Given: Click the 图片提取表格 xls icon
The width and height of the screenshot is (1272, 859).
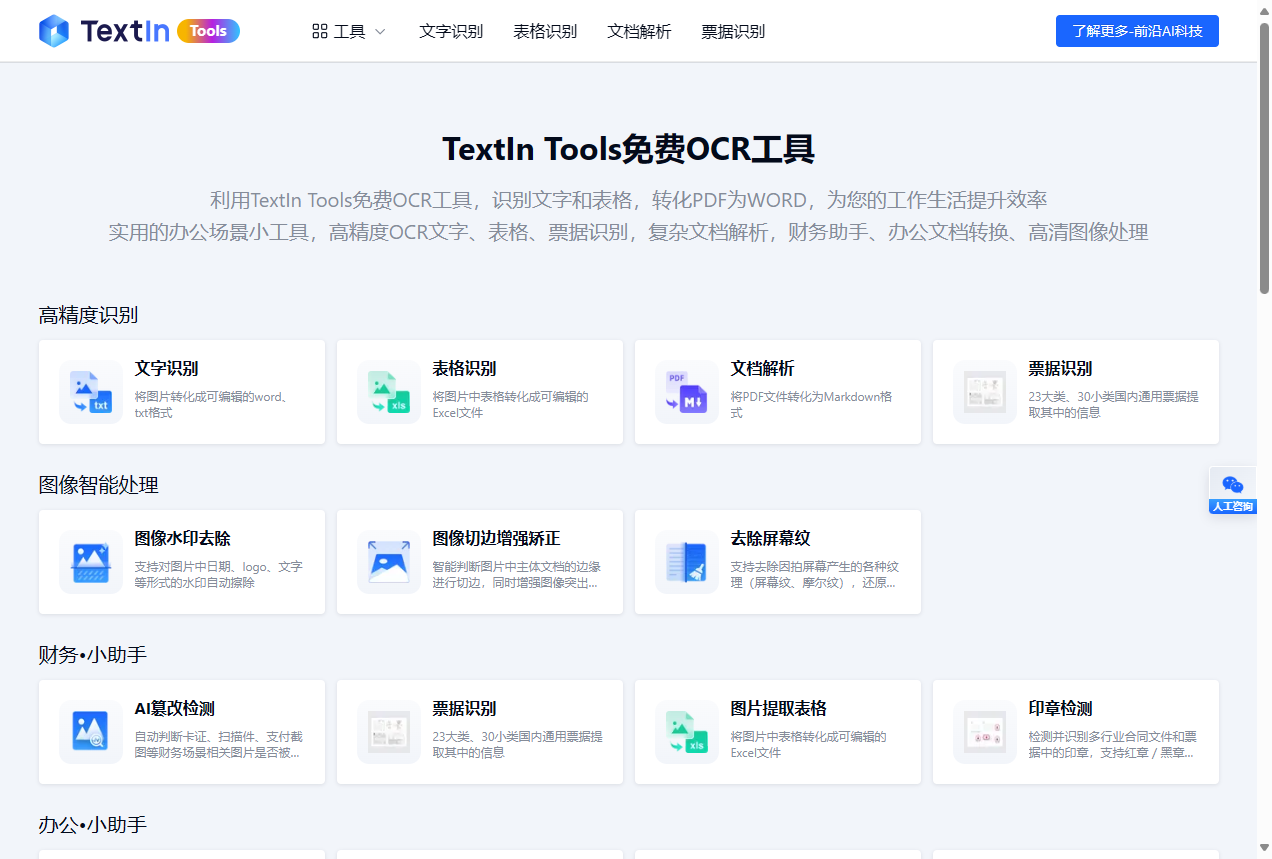Looking at the screenshot, I should [686, 732].
